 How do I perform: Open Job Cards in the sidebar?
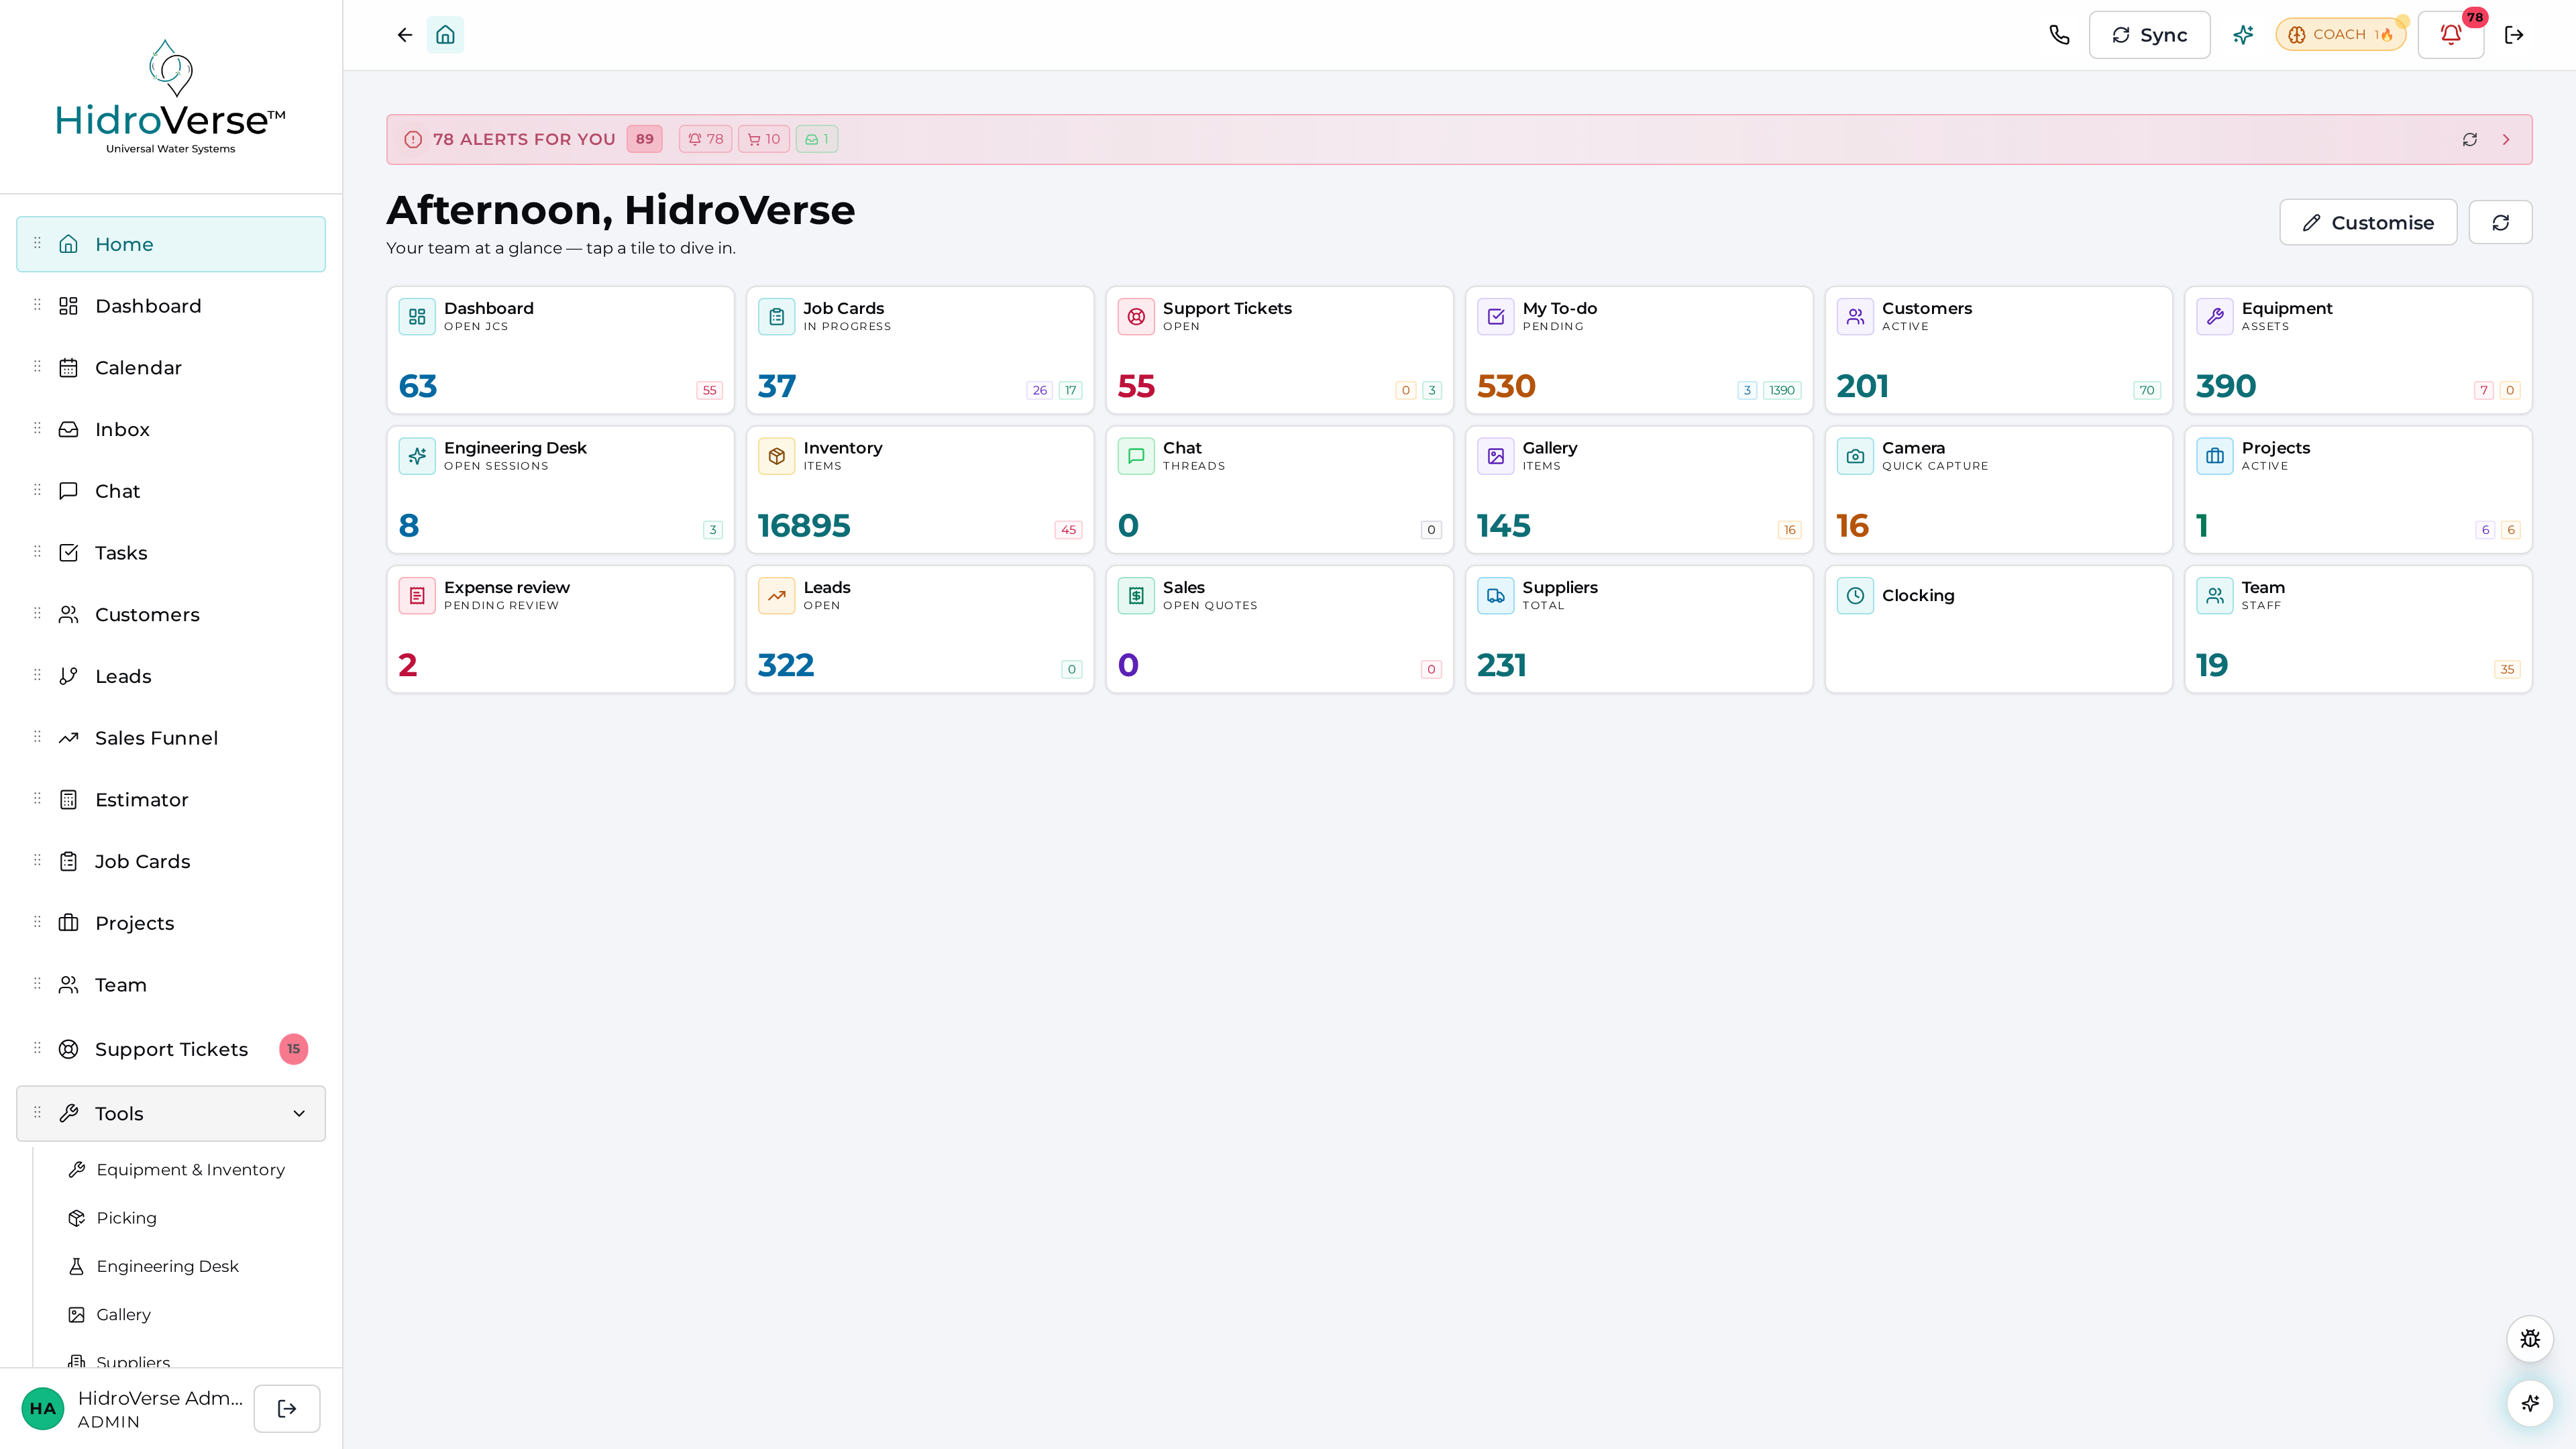pyautogui.click(x=171, y=862)
